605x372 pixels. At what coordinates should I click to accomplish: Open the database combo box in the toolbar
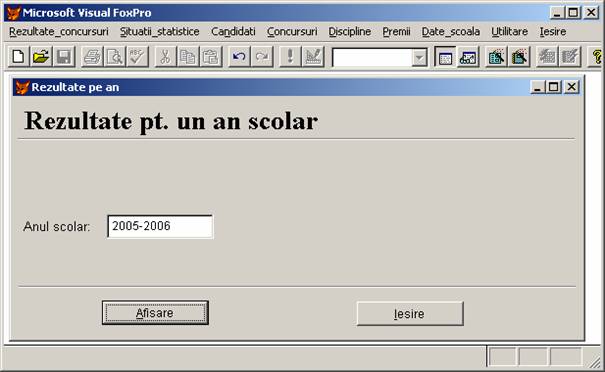coord(419,58)
